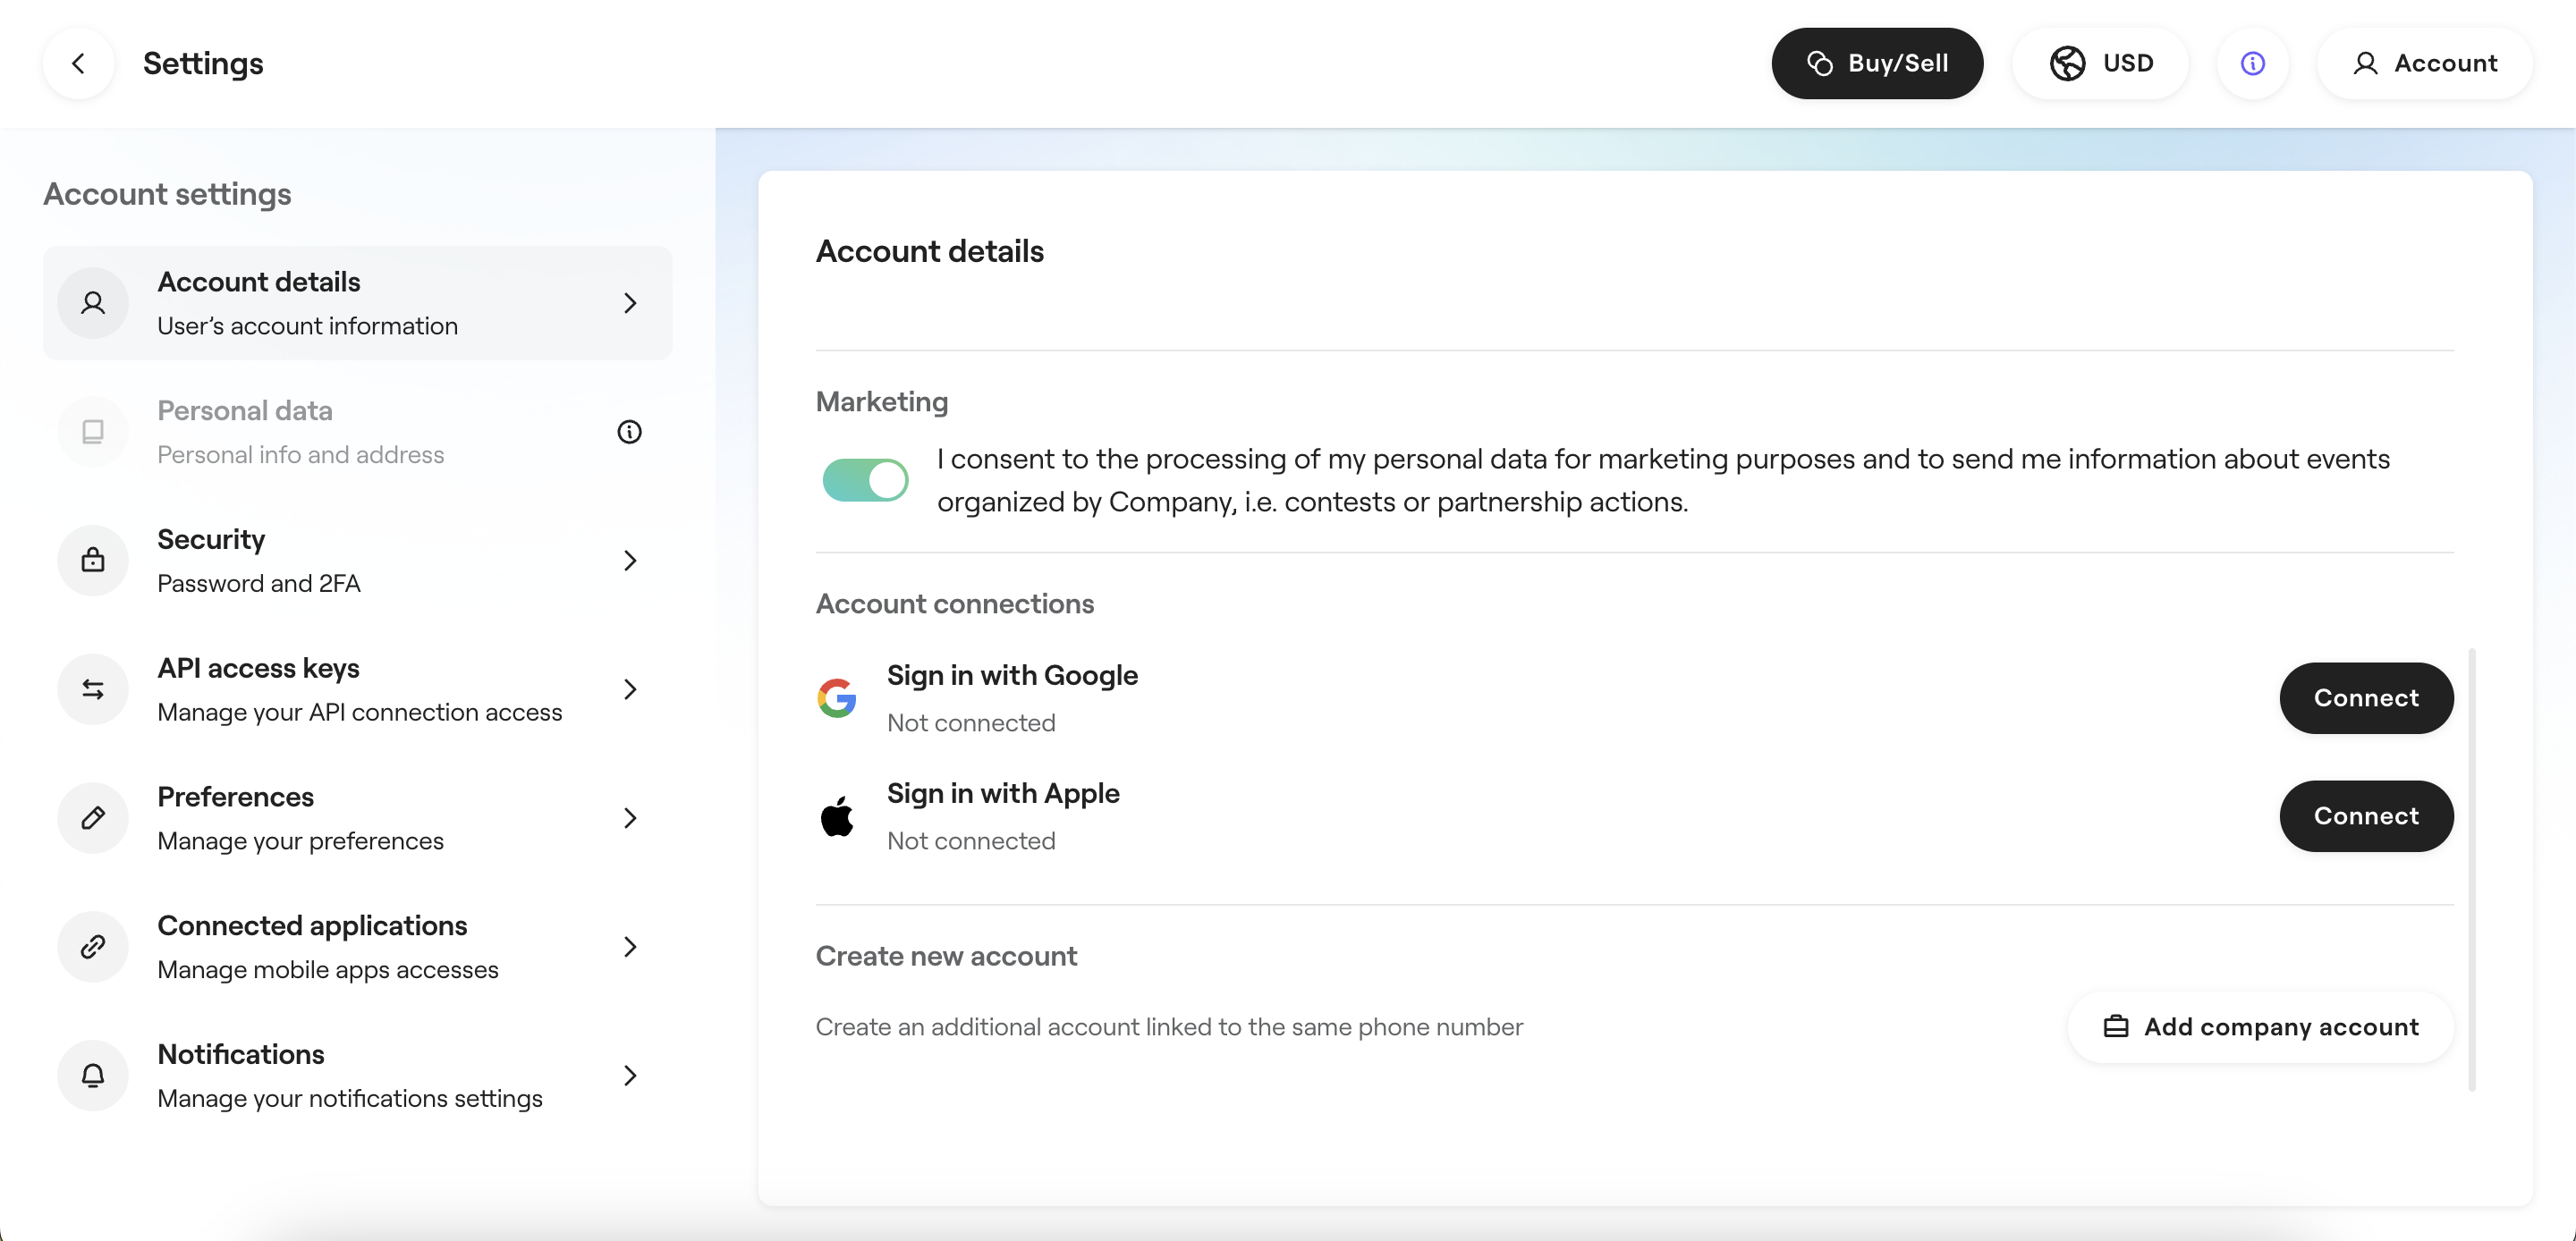This screenshot has height=1241, width=2576.
Task: Click Add company account button
Action: [x=2260, y=1027]
